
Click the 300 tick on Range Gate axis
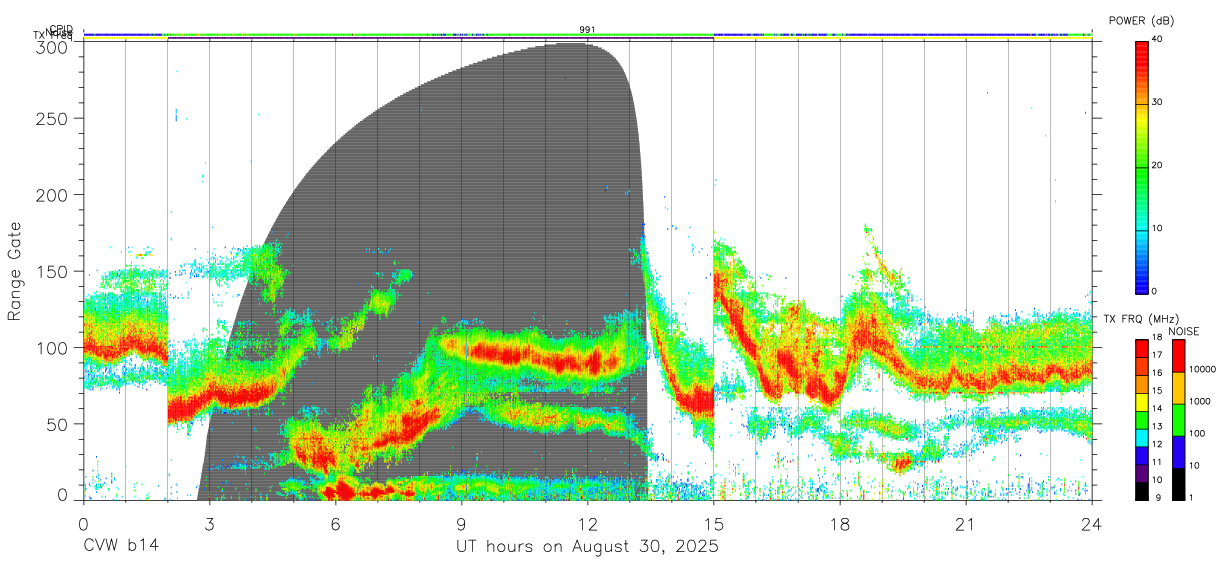pos(54,47)
